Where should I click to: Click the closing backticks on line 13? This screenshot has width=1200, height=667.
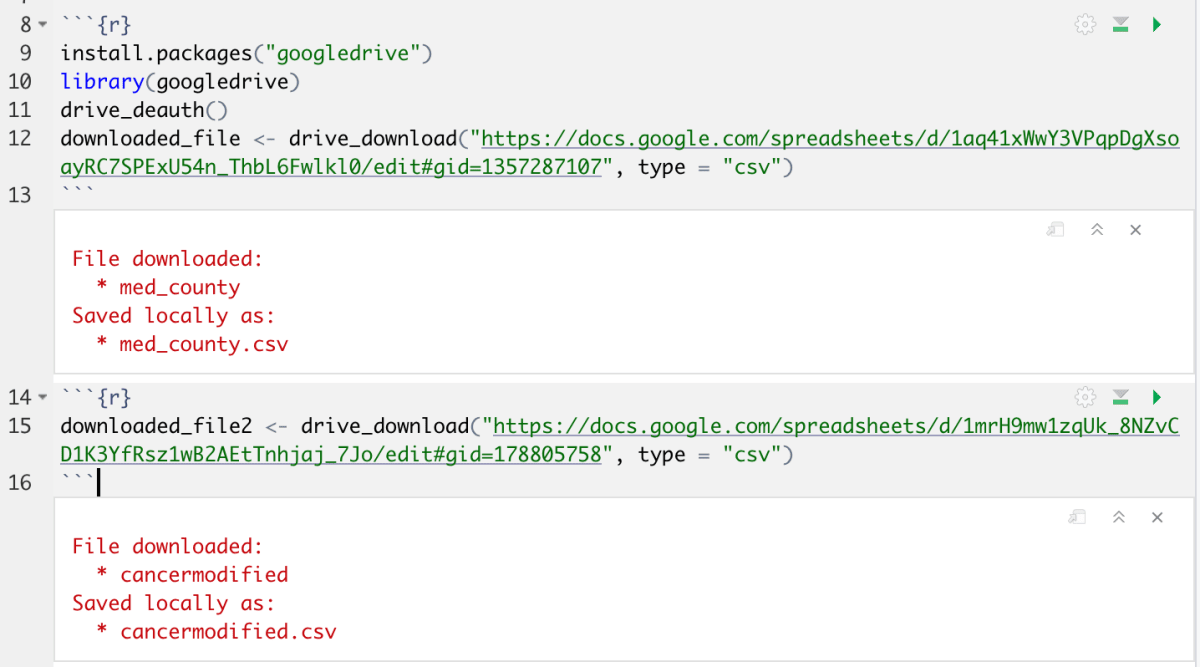77,191
